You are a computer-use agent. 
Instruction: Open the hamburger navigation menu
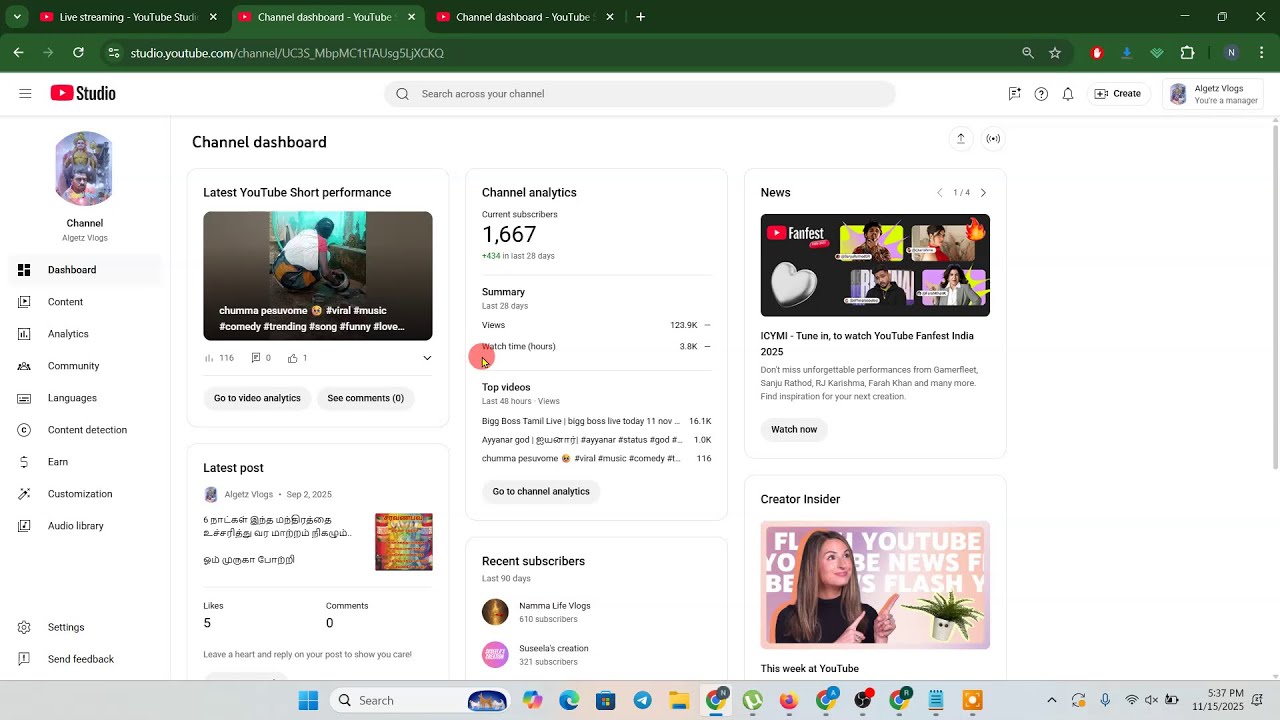tap(25, 93)
